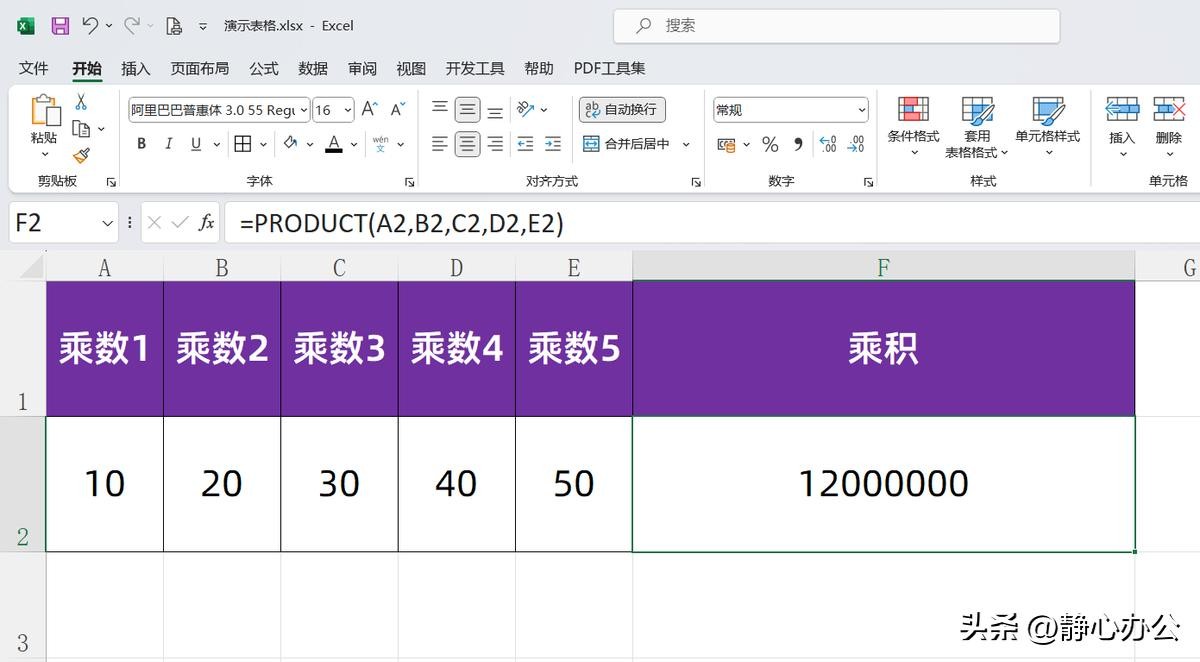
Task: Toggle Bold formatting
Action: (142, 144)
